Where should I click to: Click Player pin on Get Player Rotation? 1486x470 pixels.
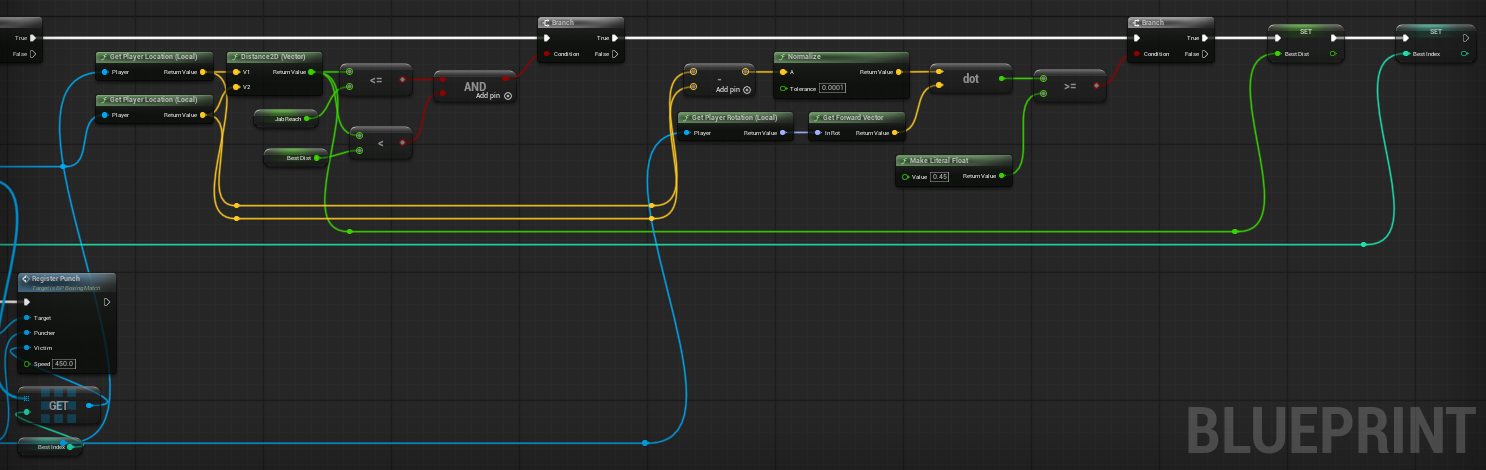[x=685, y=133]
